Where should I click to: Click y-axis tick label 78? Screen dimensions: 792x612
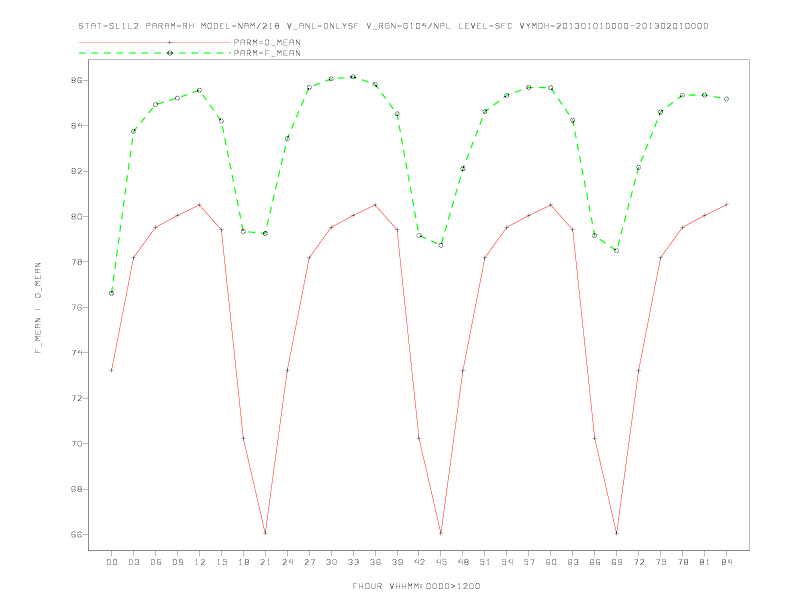pos(76,262)
